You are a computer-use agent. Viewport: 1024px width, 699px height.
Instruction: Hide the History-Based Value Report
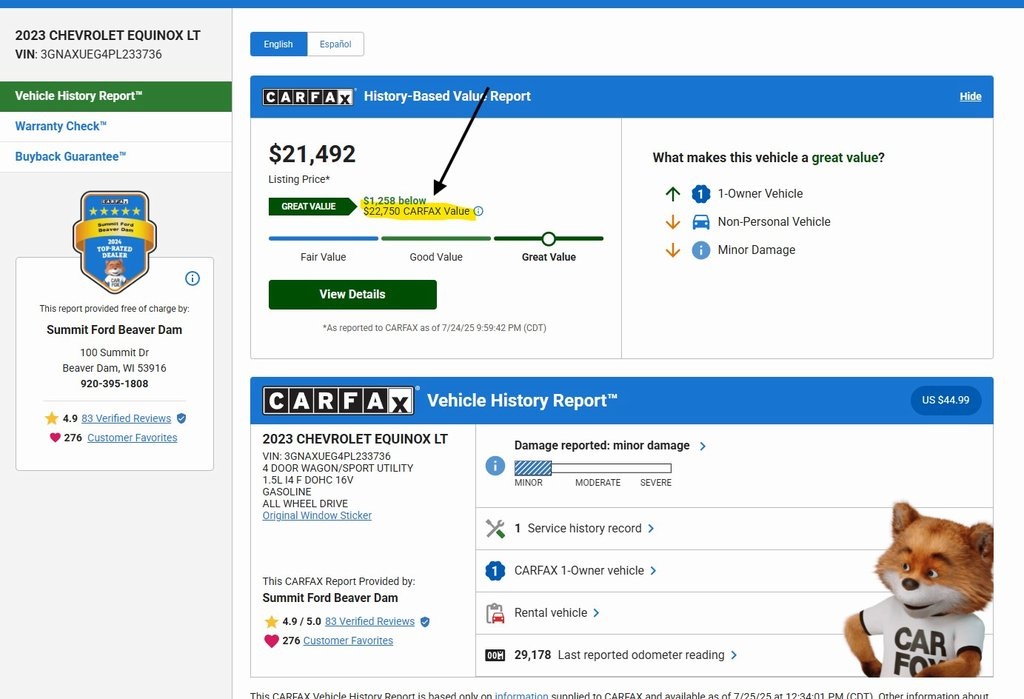(970, 97)
